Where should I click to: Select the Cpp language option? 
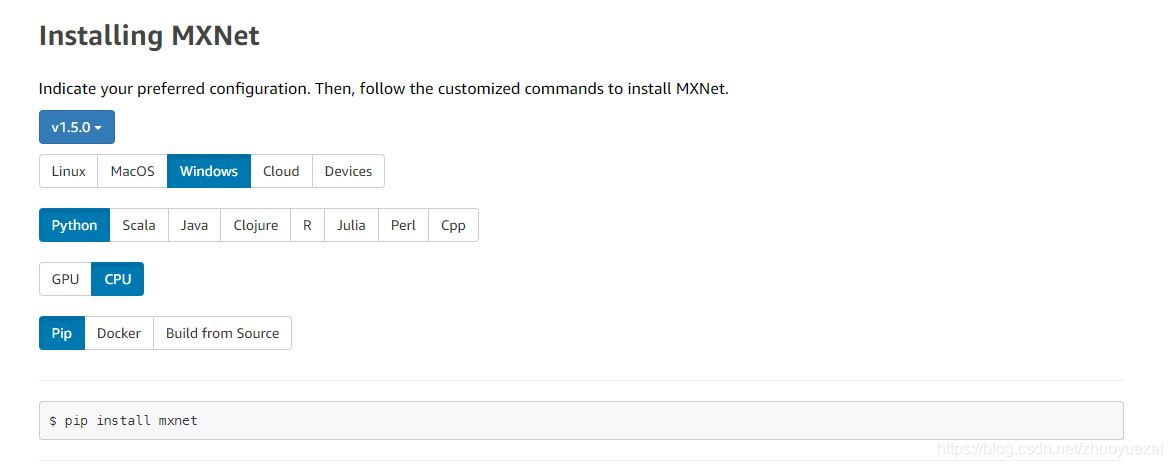[453, 225]
